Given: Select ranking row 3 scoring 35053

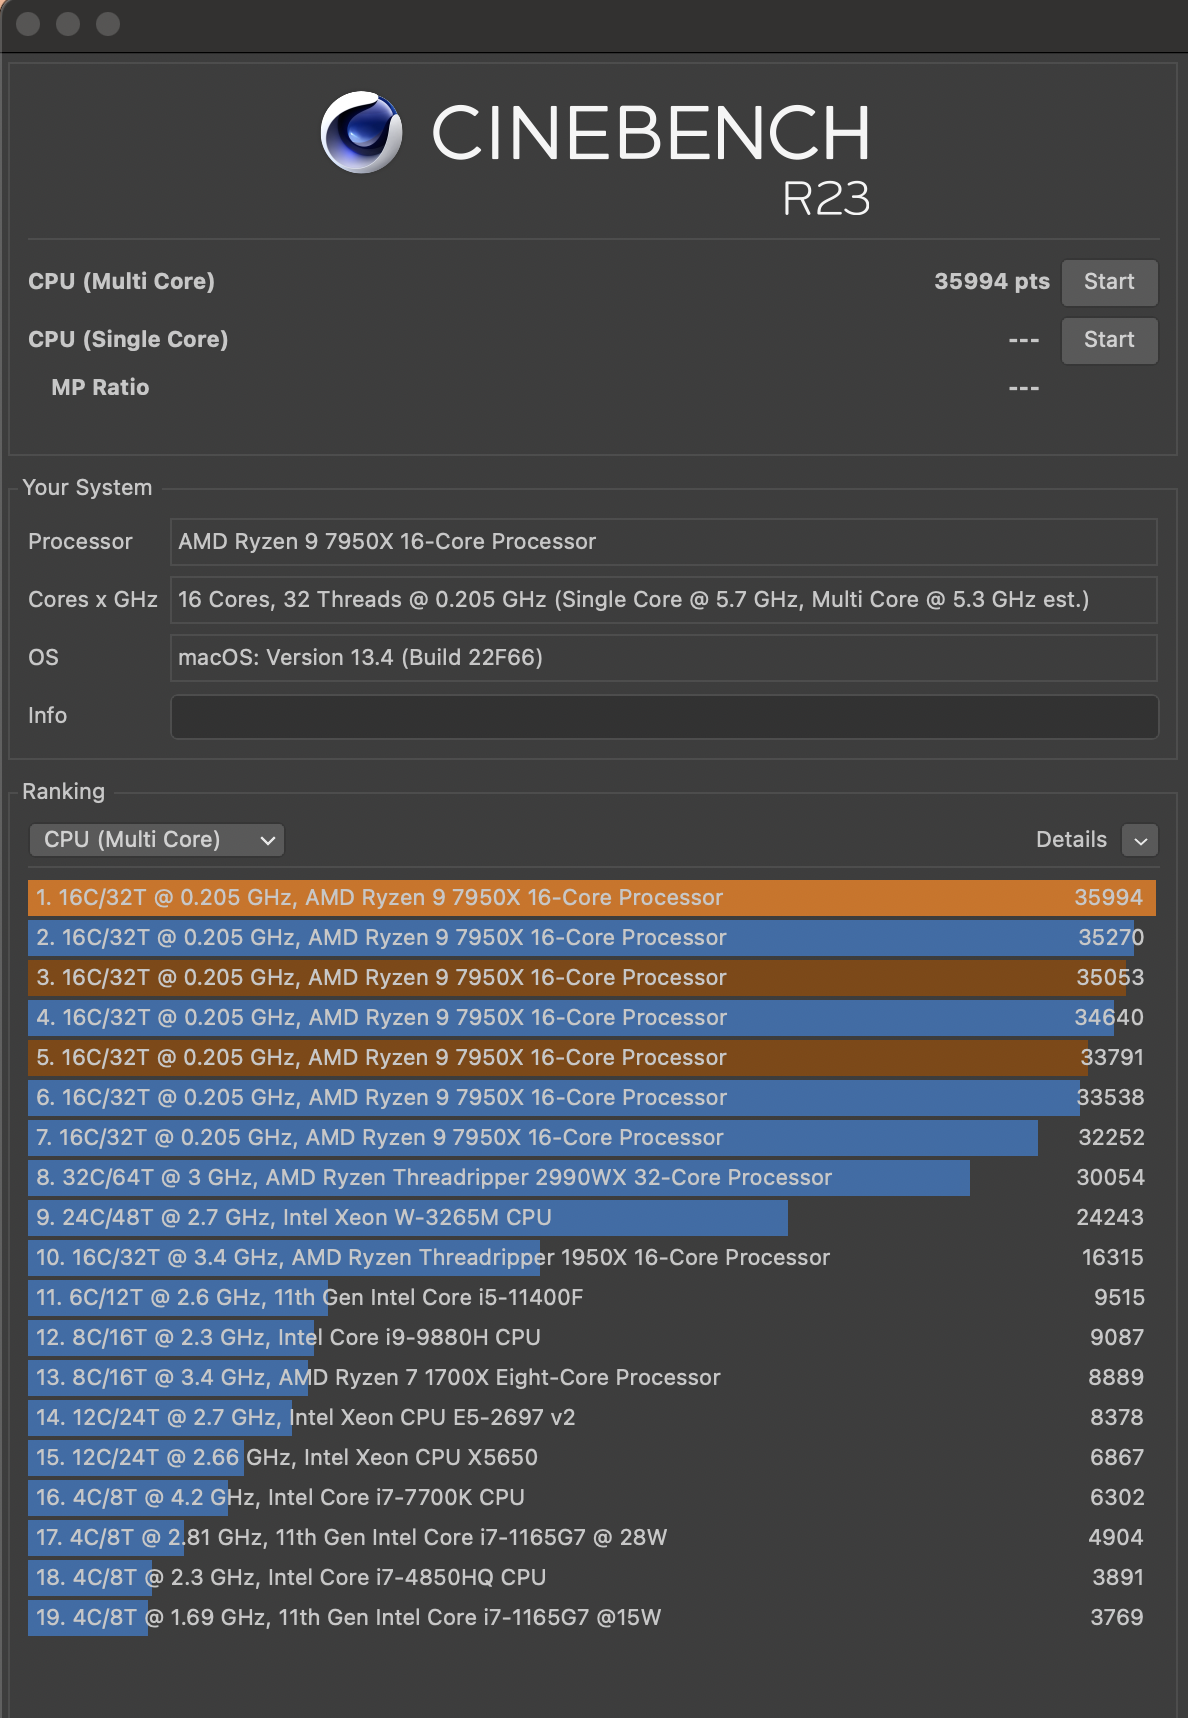Looking at the screenshot, I should pos(592,978).
